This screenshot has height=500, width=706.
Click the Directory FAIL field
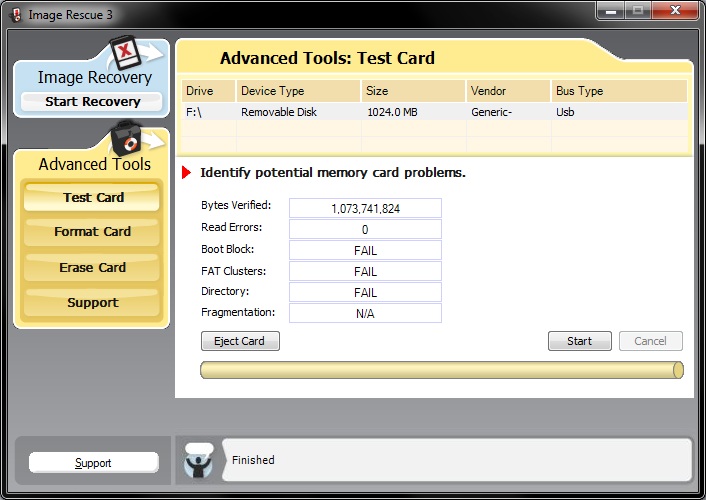(365, 292)
